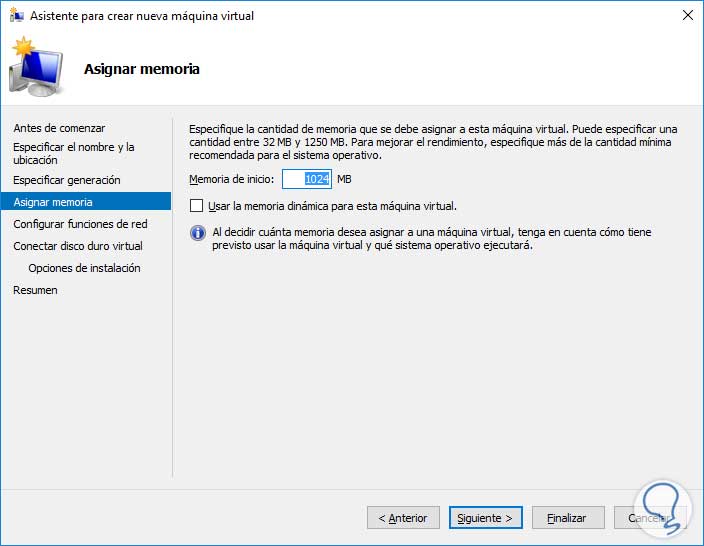Viewport: 704px width, 546px height.
Task: Click the memory description paragraph
Action: pyautogui.click(x=433, y=142)
